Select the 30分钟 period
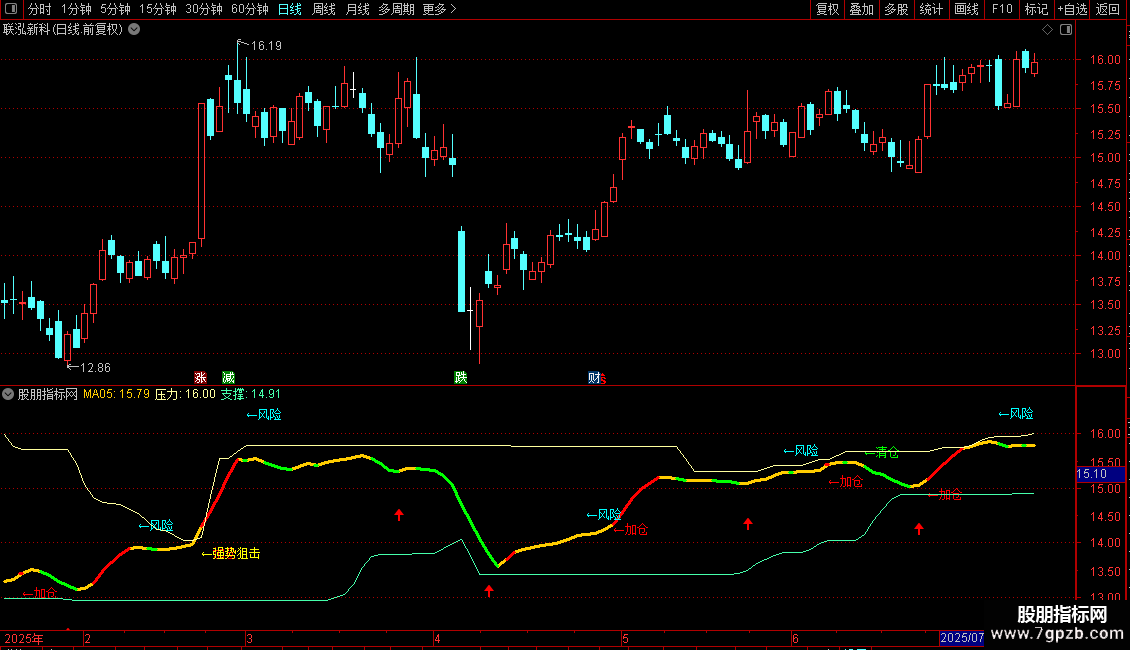1130x650 pixels. 203,9
